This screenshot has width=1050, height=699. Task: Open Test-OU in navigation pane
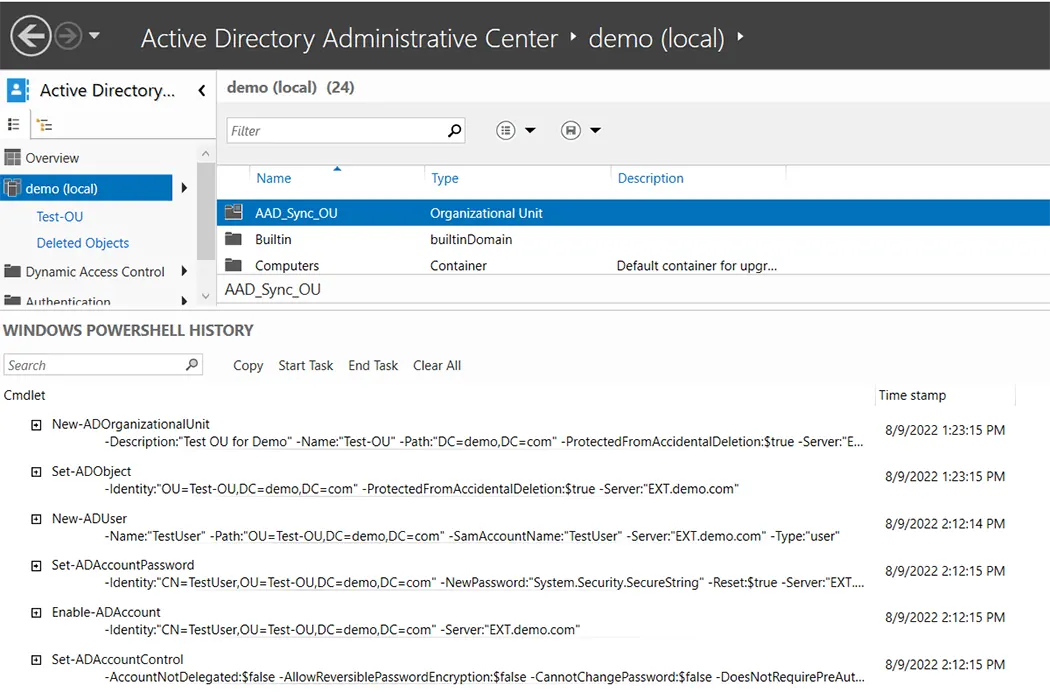coord(60,216)
